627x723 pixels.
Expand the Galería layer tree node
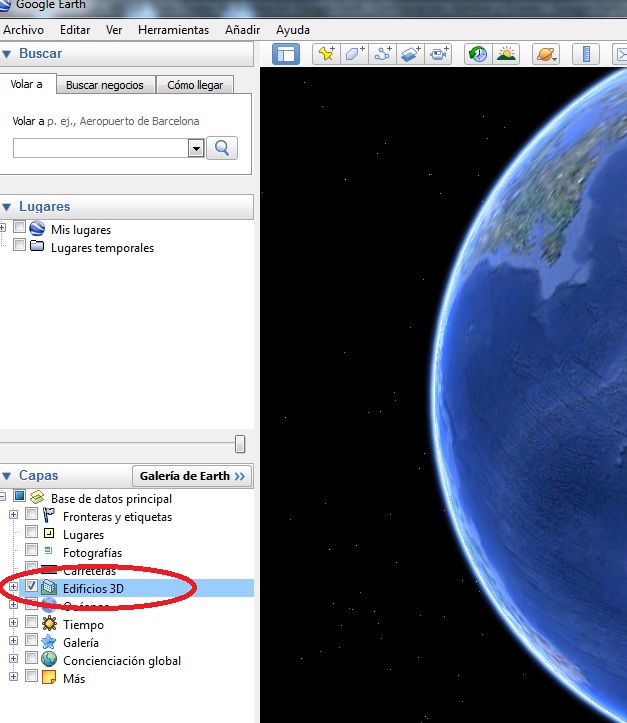[13, 642]
